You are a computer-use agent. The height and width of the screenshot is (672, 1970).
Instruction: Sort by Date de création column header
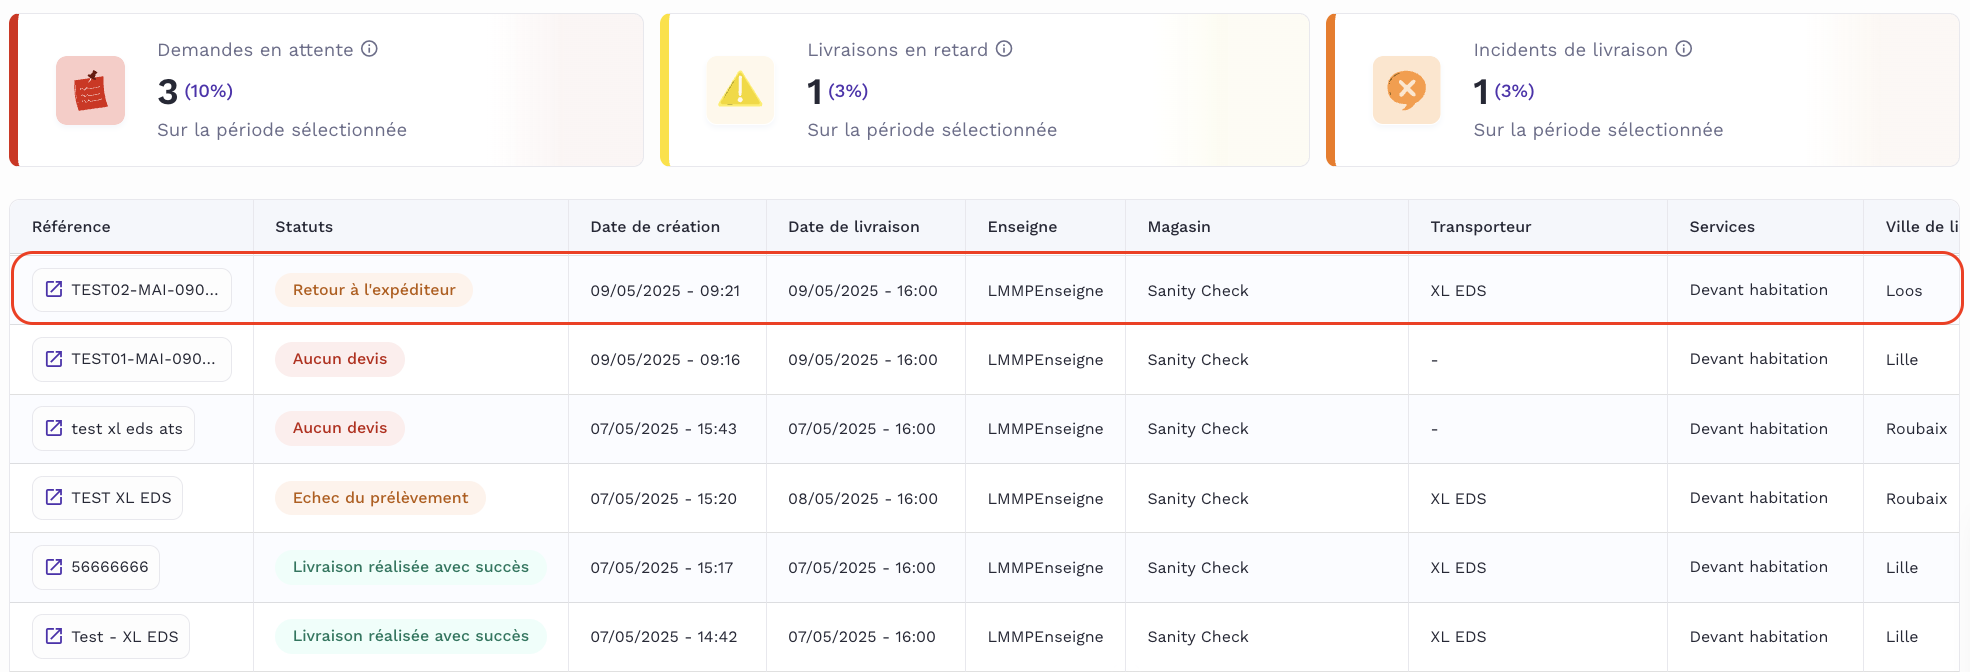click(655, 227)
